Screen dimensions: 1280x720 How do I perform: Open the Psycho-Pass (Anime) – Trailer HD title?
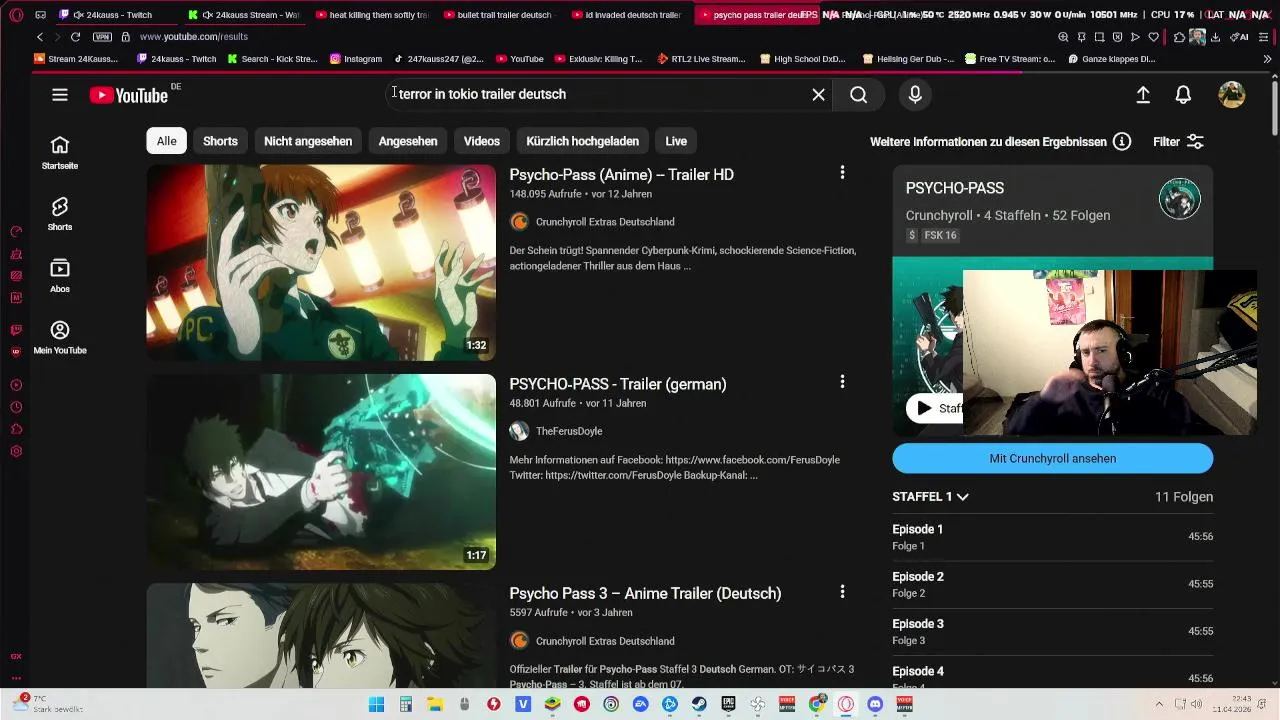(621, 175)
